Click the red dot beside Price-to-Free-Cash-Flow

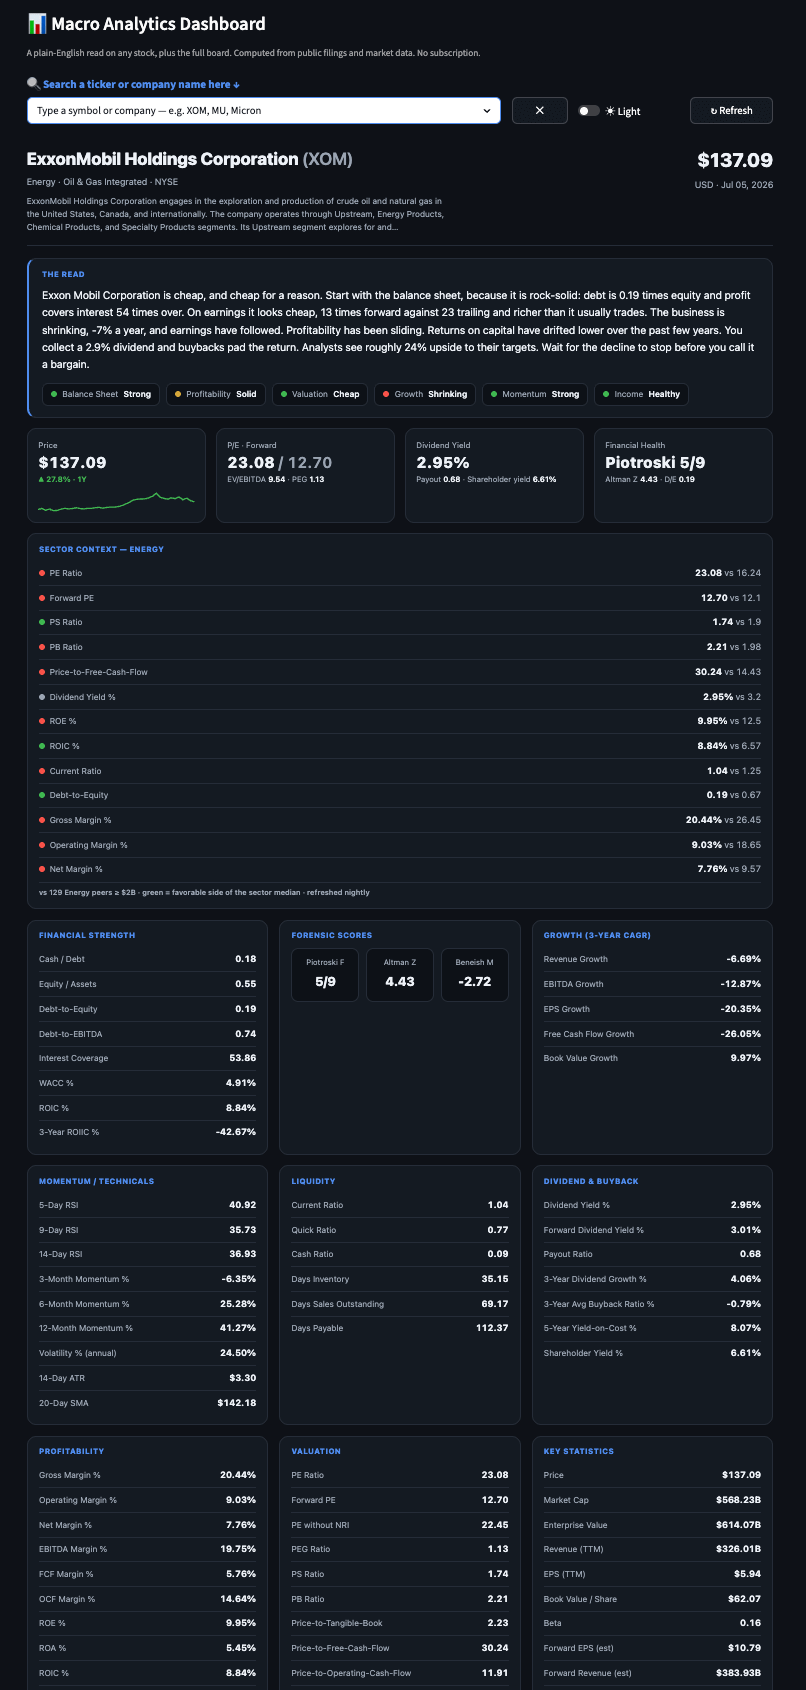[x=42, y=672]
